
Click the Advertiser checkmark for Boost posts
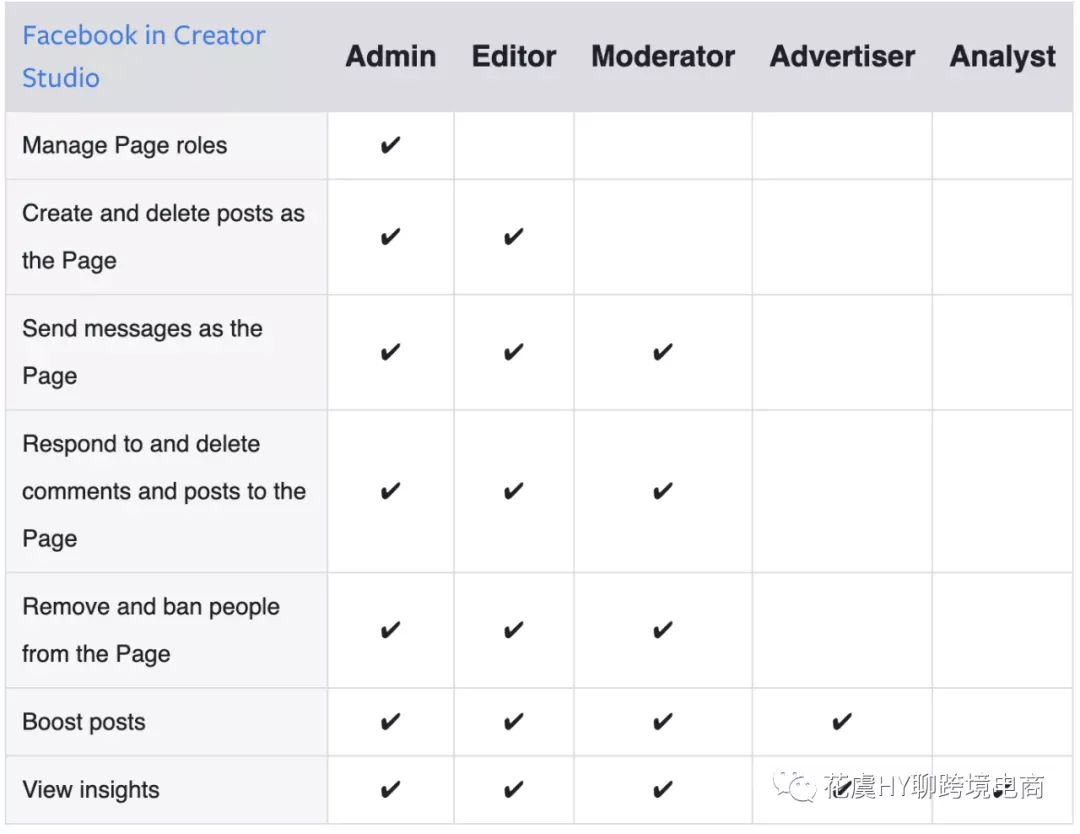[x=842, y=722]
